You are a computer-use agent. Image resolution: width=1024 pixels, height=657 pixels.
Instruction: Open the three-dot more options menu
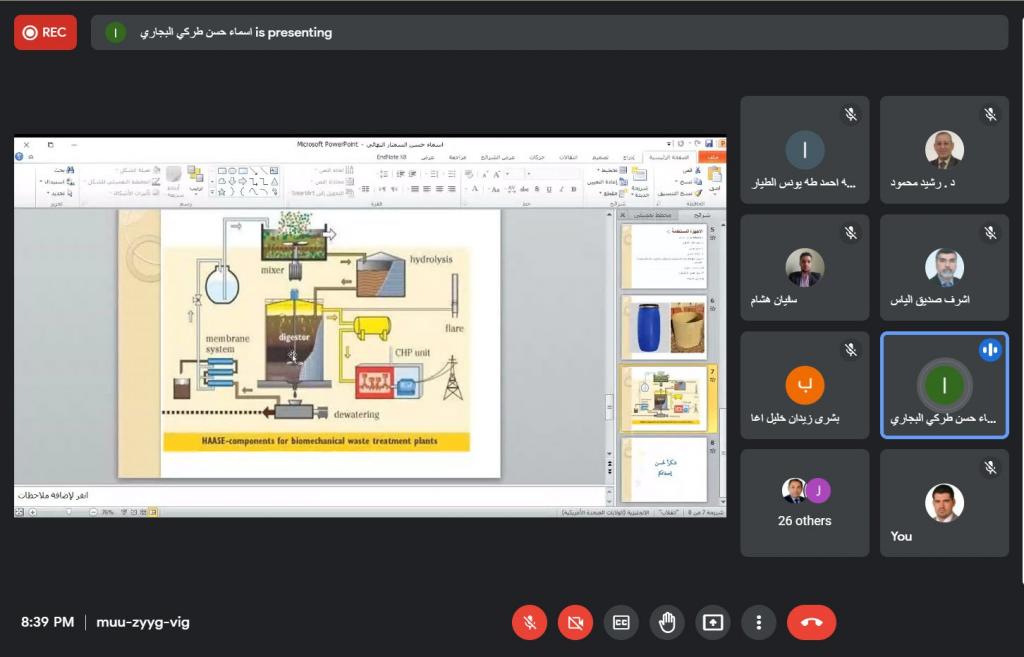point(758,622)
